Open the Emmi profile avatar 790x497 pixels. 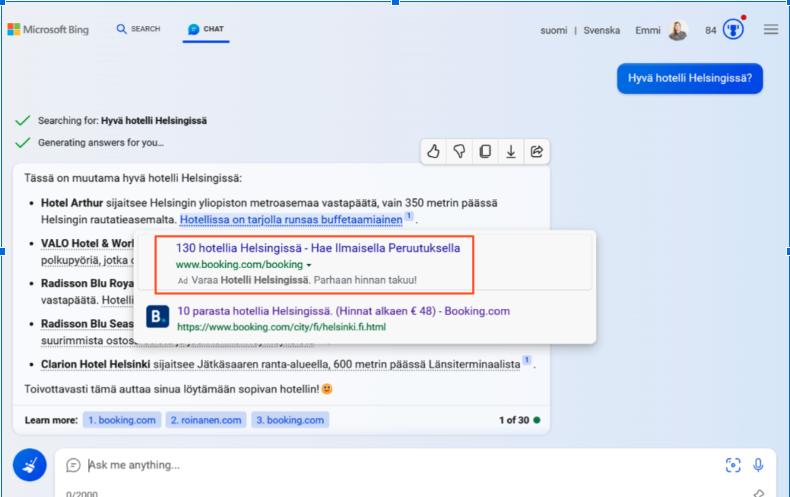click(678, 30)
